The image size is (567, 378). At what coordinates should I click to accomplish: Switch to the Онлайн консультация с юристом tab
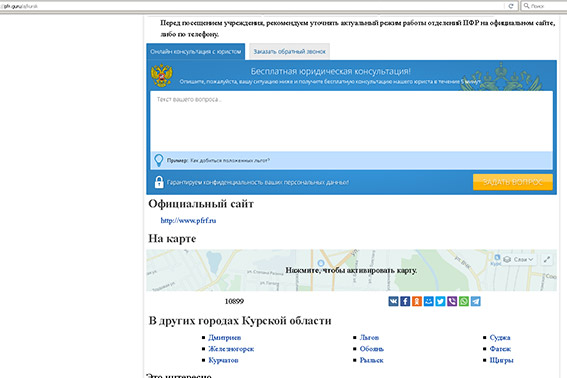196,52
